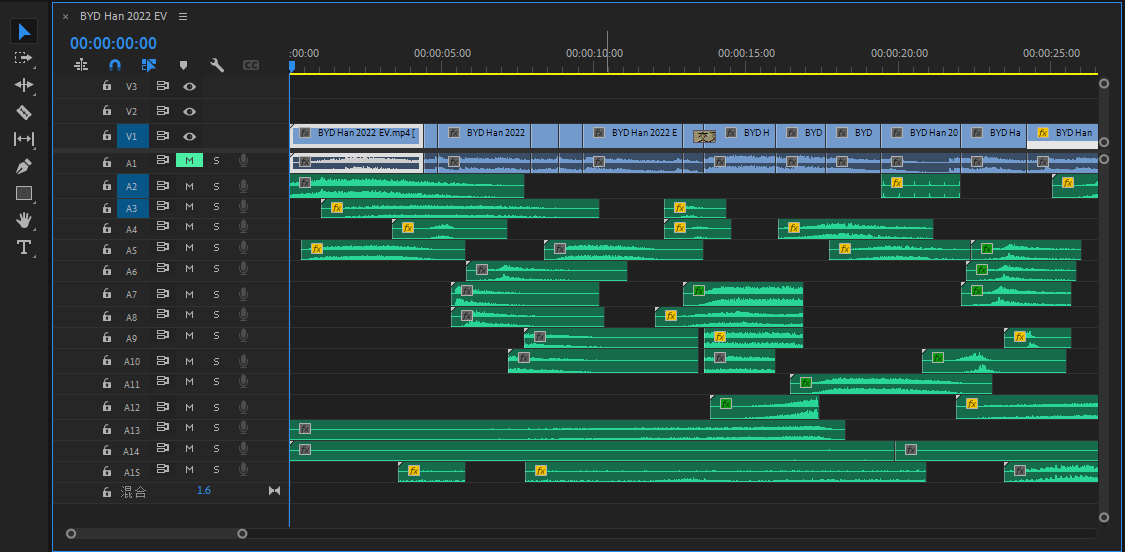
Task: Open the sequence panel menu icon
Action: 183,17
